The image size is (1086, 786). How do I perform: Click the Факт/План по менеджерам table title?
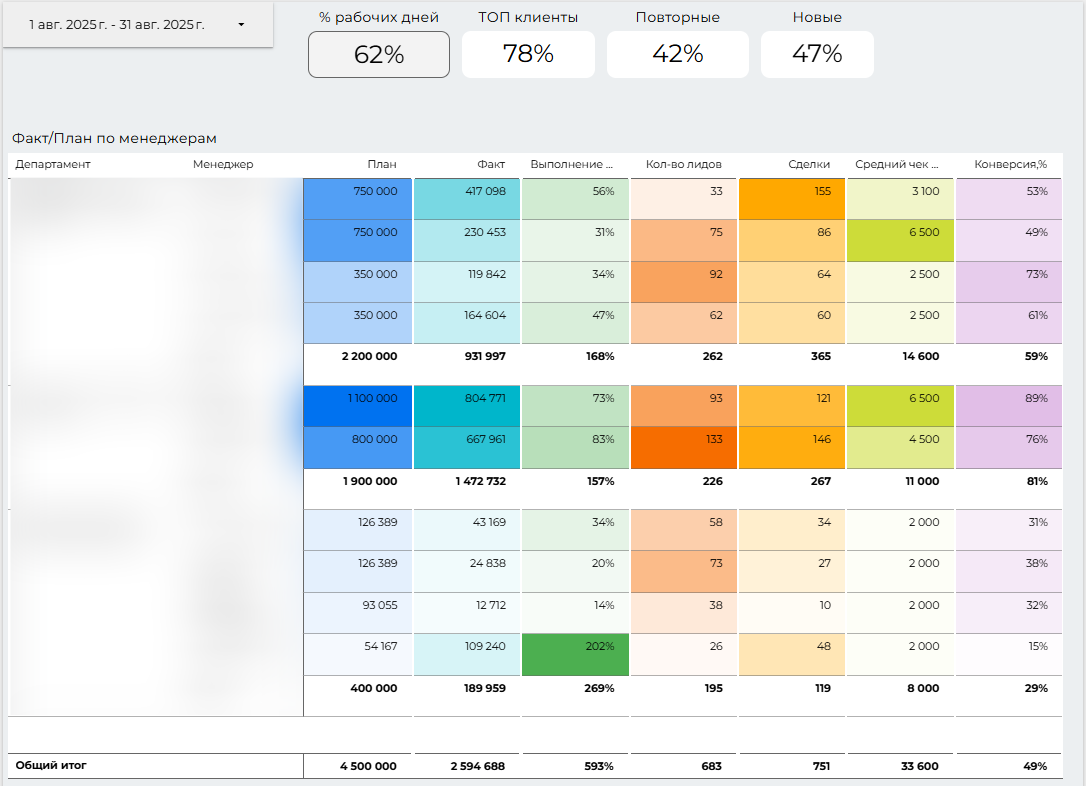pyautogui.click(x=114, y=139)
